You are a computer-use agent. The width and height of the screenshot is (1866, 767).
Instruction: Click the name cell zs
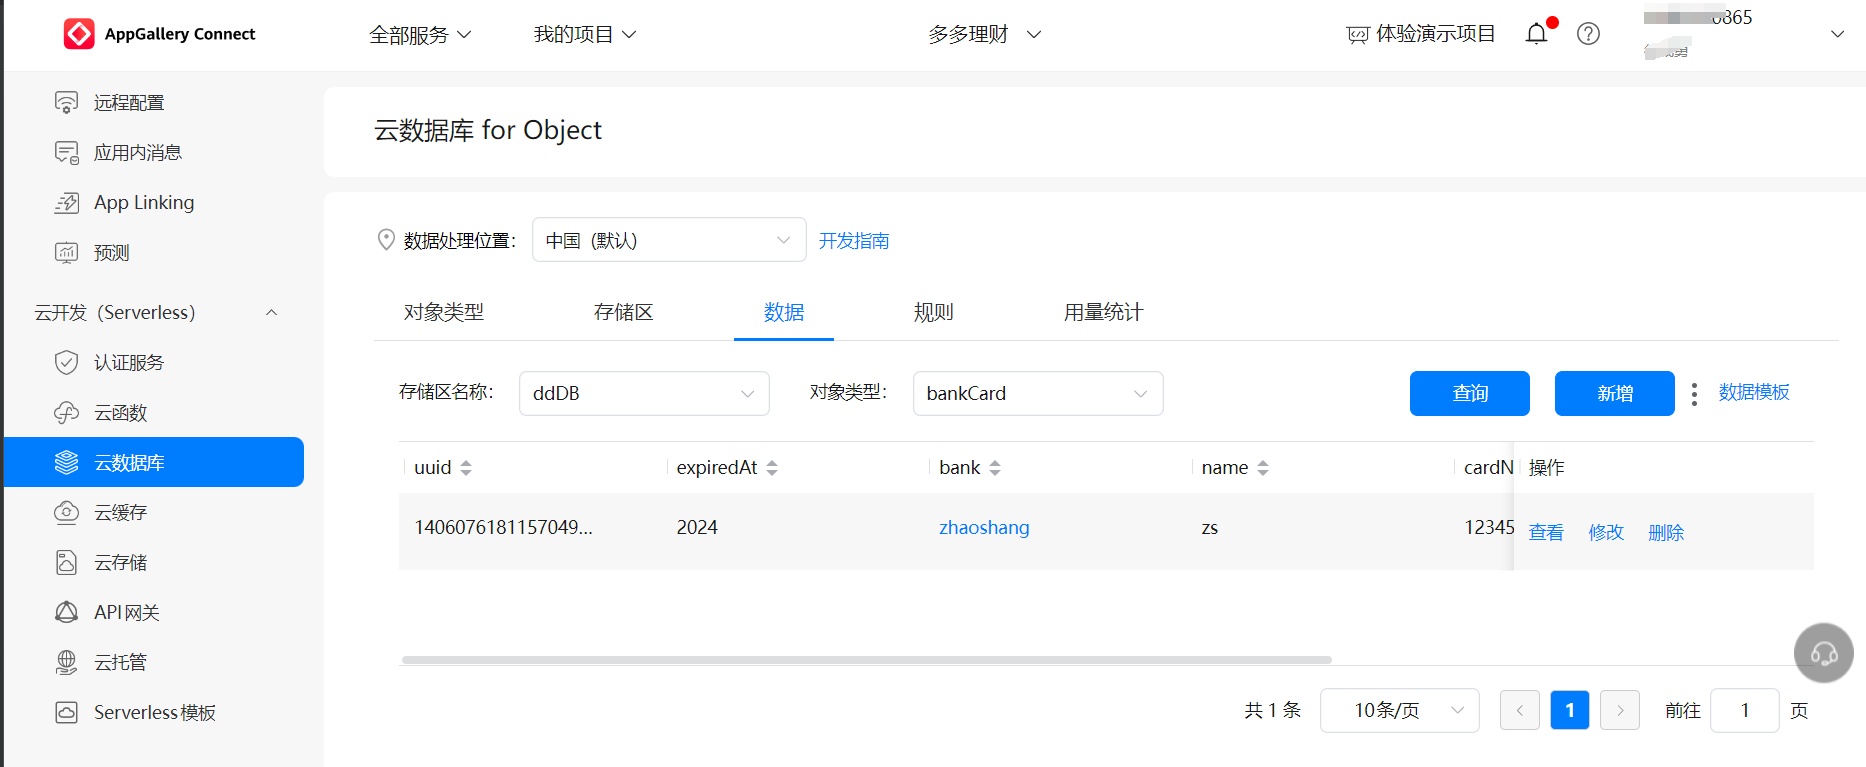(x=1210, y=528)
